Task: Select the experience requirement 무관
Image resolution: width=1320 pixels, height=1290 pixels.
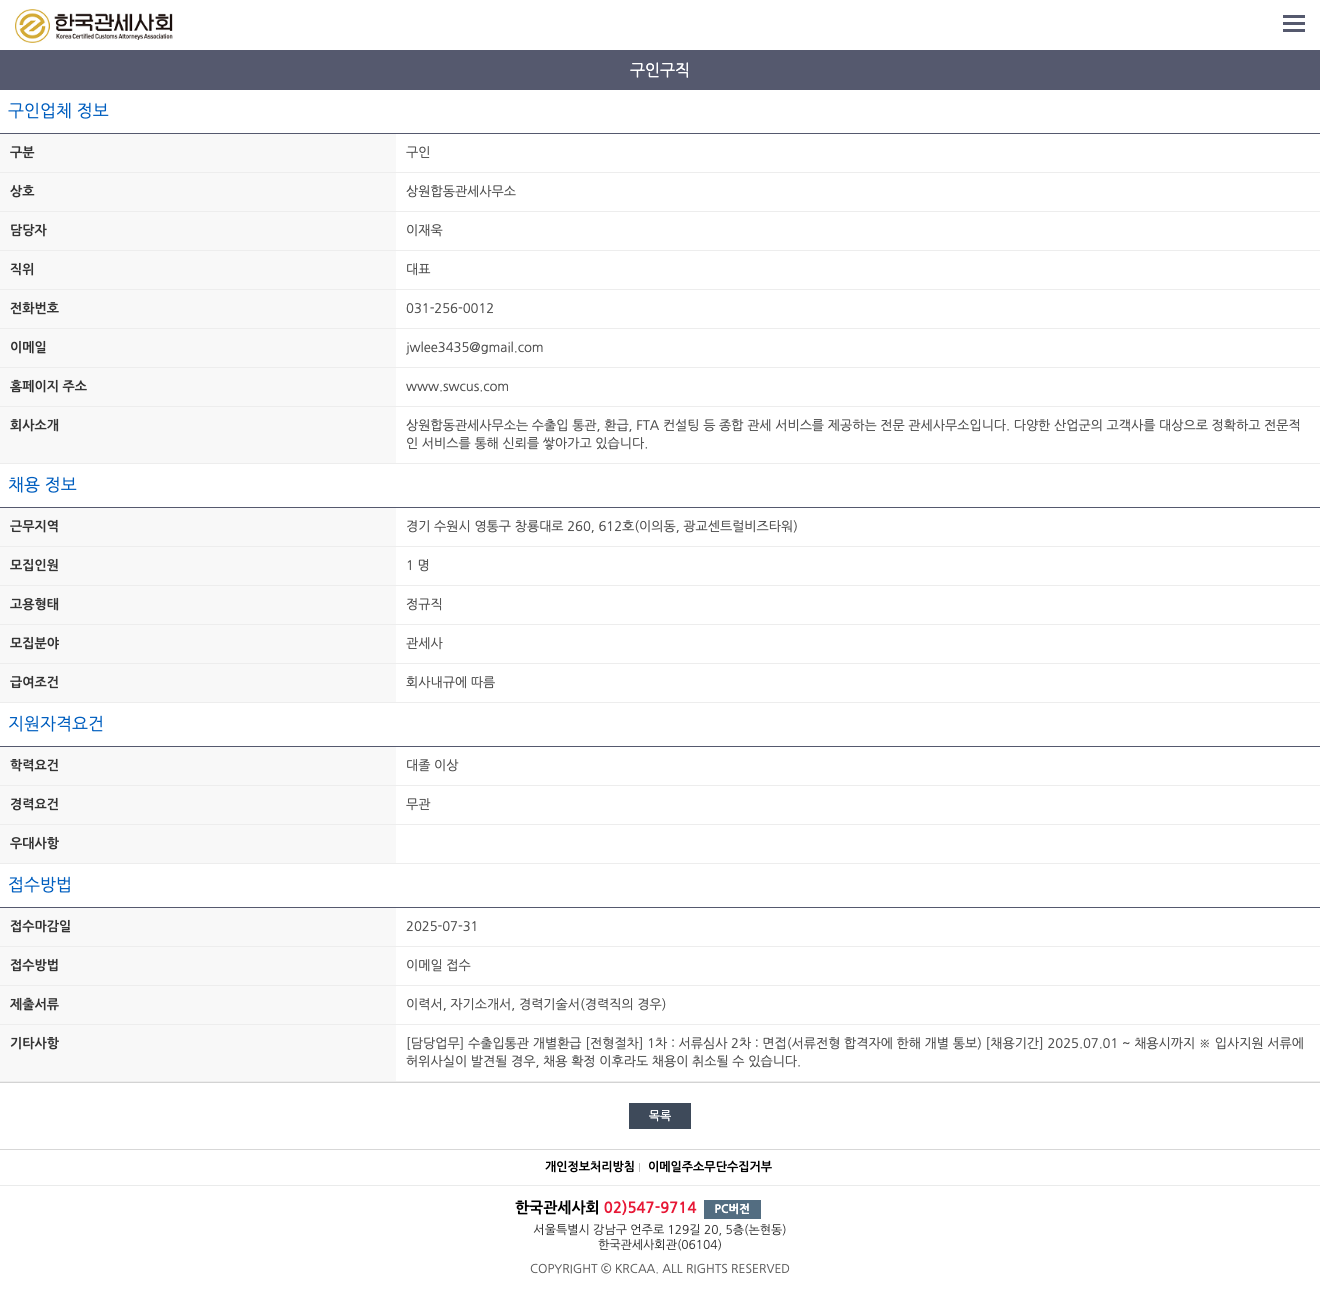Action: tap(418, 804)
